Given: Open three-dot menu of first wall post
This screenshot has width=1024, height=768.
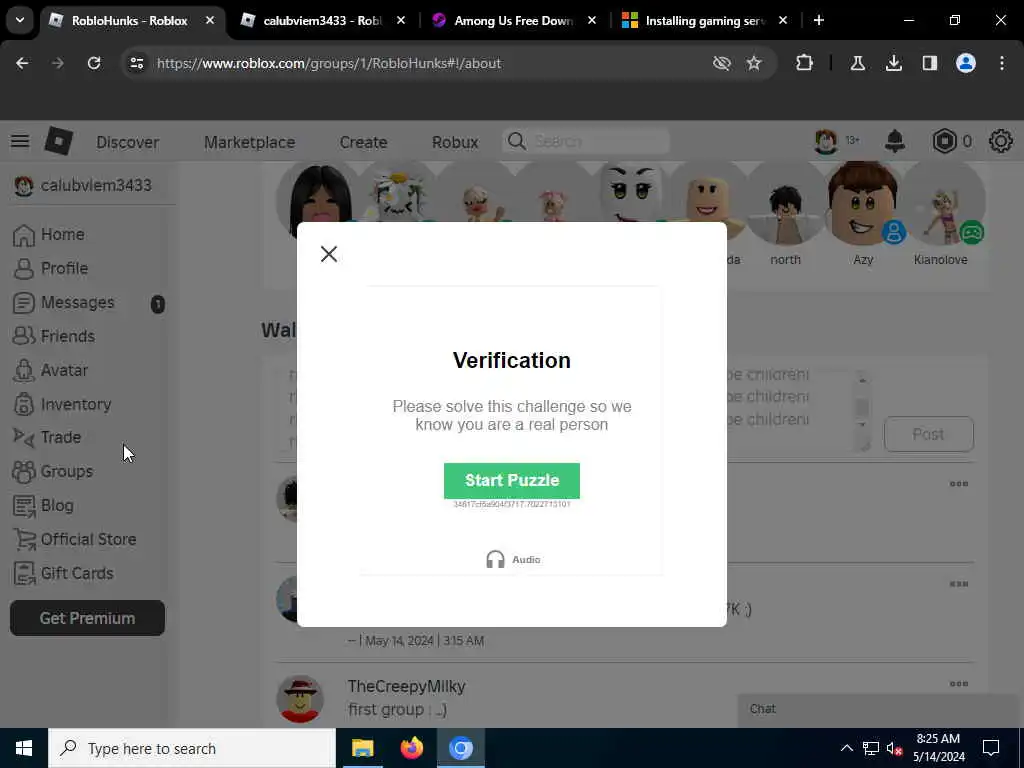Looking at the screenshot, I should point(959,484).
